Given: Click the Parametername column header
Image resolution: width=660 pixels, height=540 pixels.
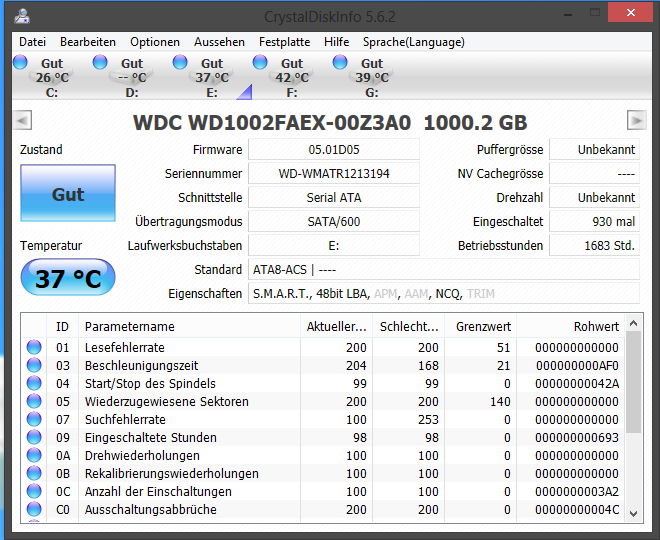Looking at the screenshot, I should click(189, 326).
